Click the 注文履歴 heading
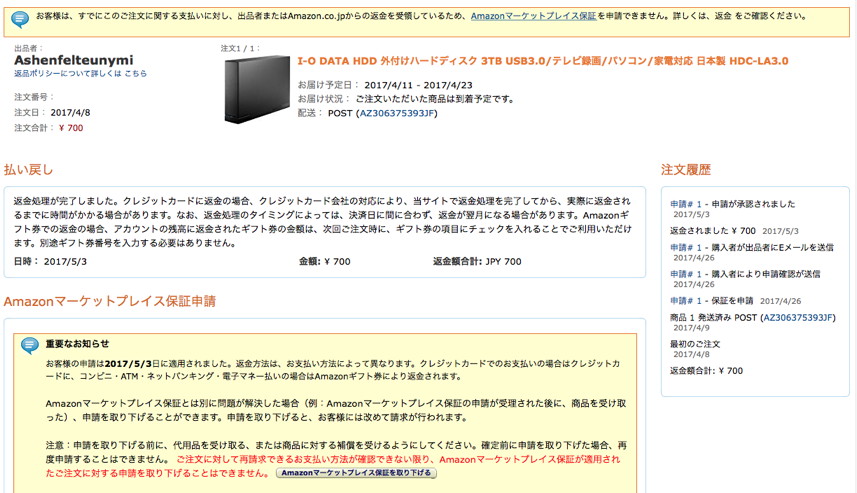 (x=685, y=169)
